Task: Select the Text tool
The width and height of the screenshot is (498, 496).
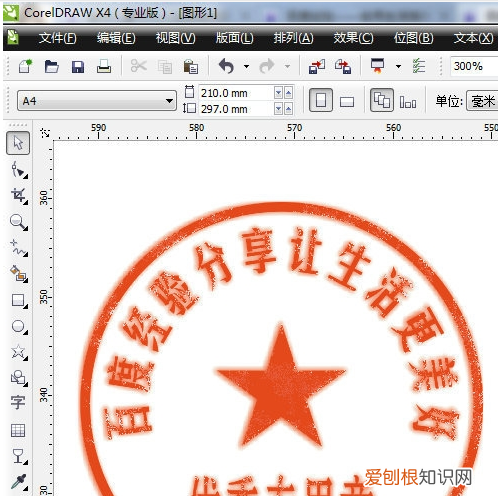Action: point(18,402)
